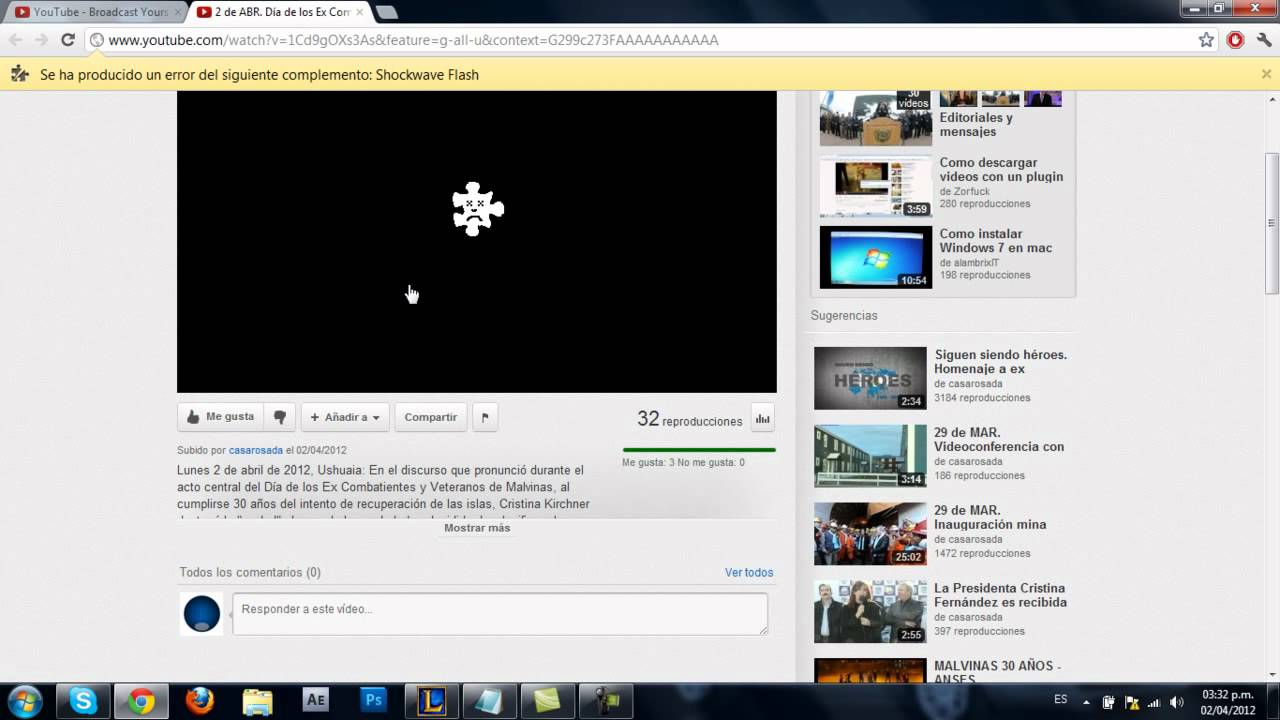The height and width of the screenshot is (720, 1280).
Task: Click the crashed plugin puzzle piece icon
Action: 477,209
